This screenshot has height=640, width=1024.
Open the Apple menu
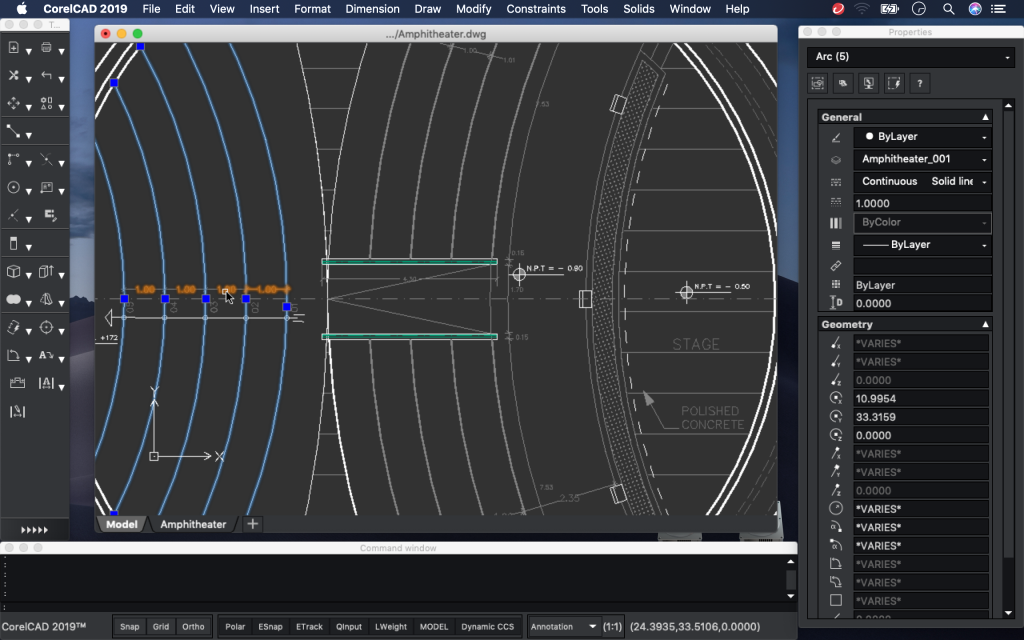(22, 9)
